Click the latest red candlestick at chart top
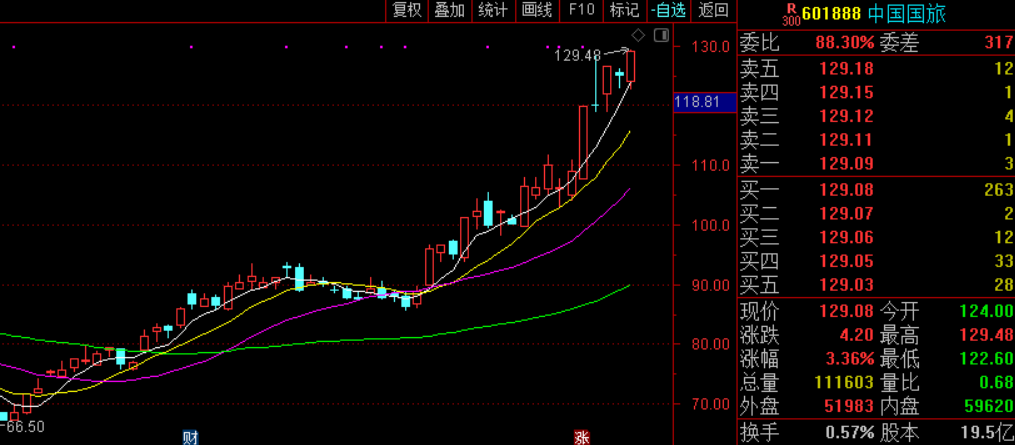 click(630, 66)
